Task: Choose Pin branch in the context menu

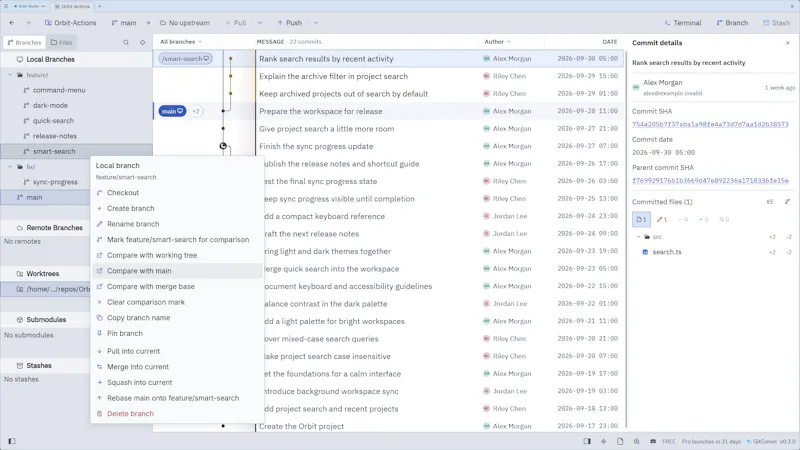Action: tap(177, 333)
